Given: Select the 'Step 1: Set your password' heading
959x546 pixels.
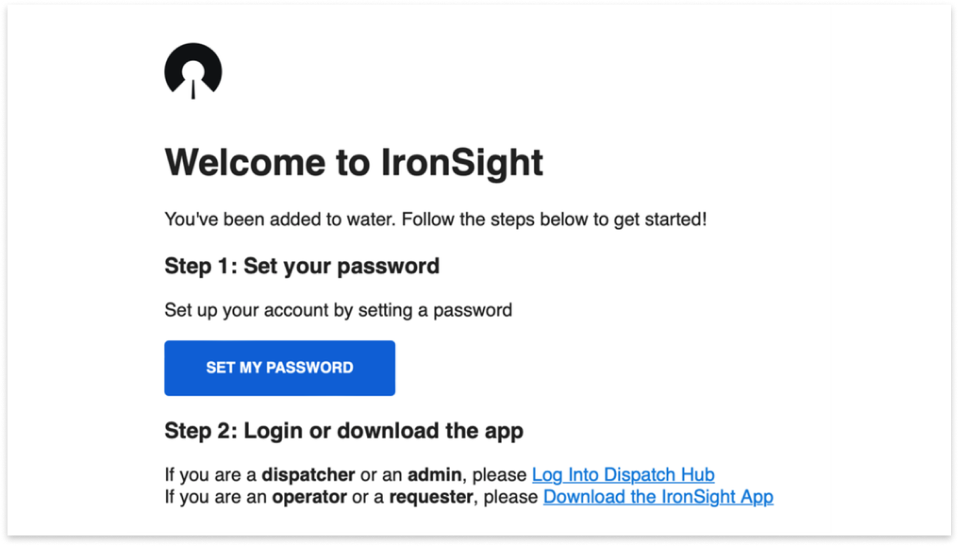Looking at the screenshot, I should point(302,267).
